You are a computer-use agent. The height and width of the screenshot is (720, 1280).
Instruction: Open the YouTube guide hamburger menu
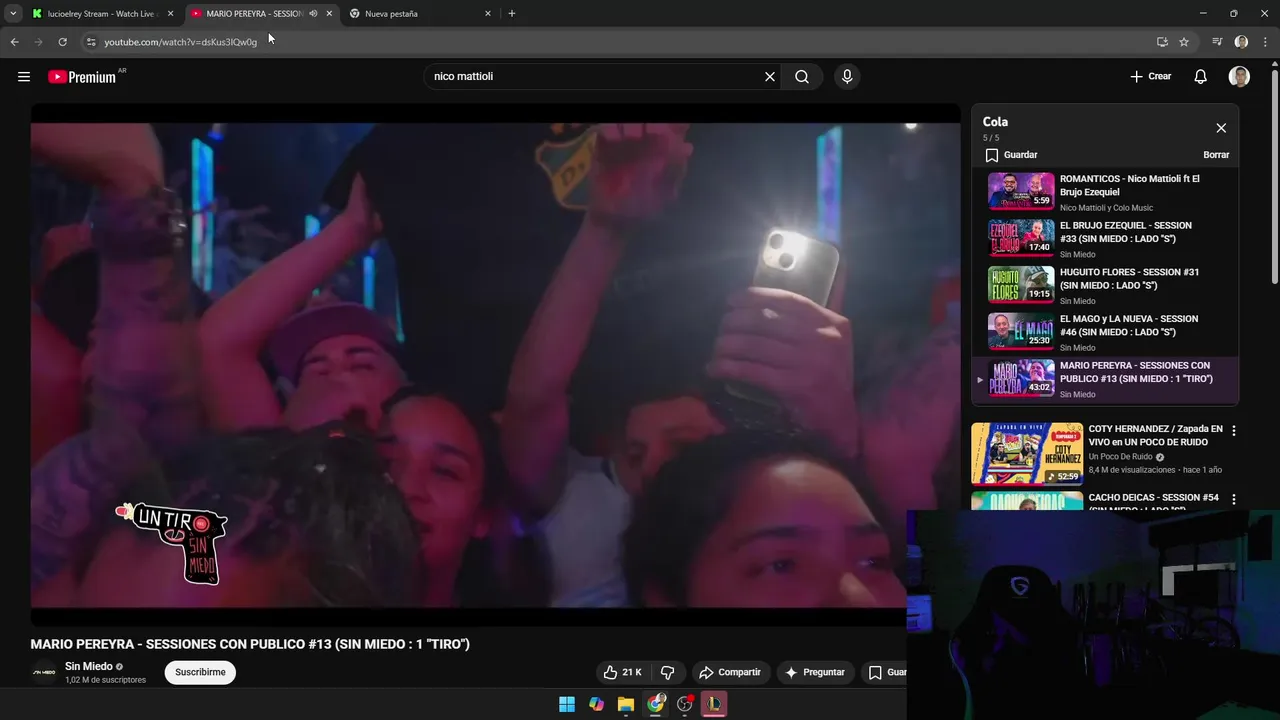pyautogui.click(x=24, y=76)
